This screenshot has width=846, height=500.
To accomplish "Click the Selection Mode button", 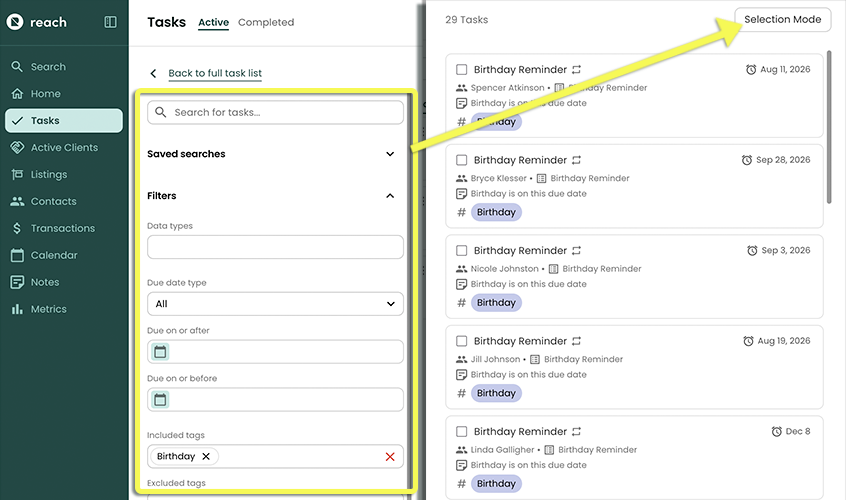I will click(x=782, y=20).
